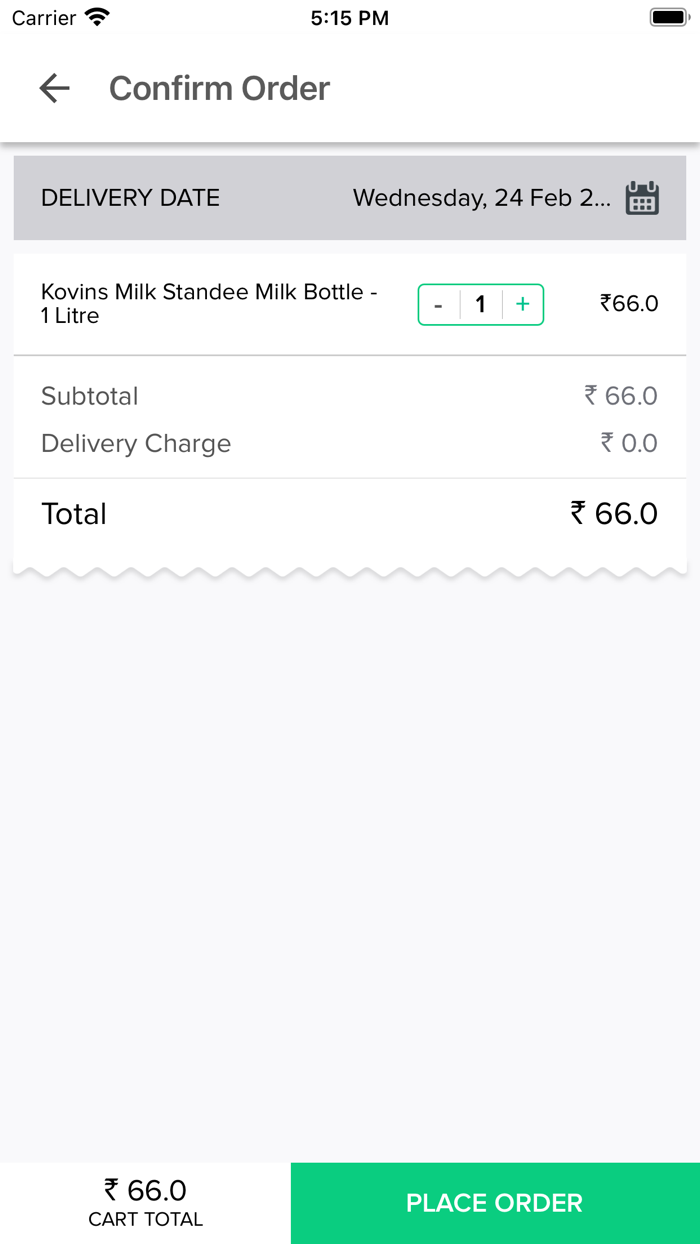Open the calendar icon to change delivery date

coord(642,198)
